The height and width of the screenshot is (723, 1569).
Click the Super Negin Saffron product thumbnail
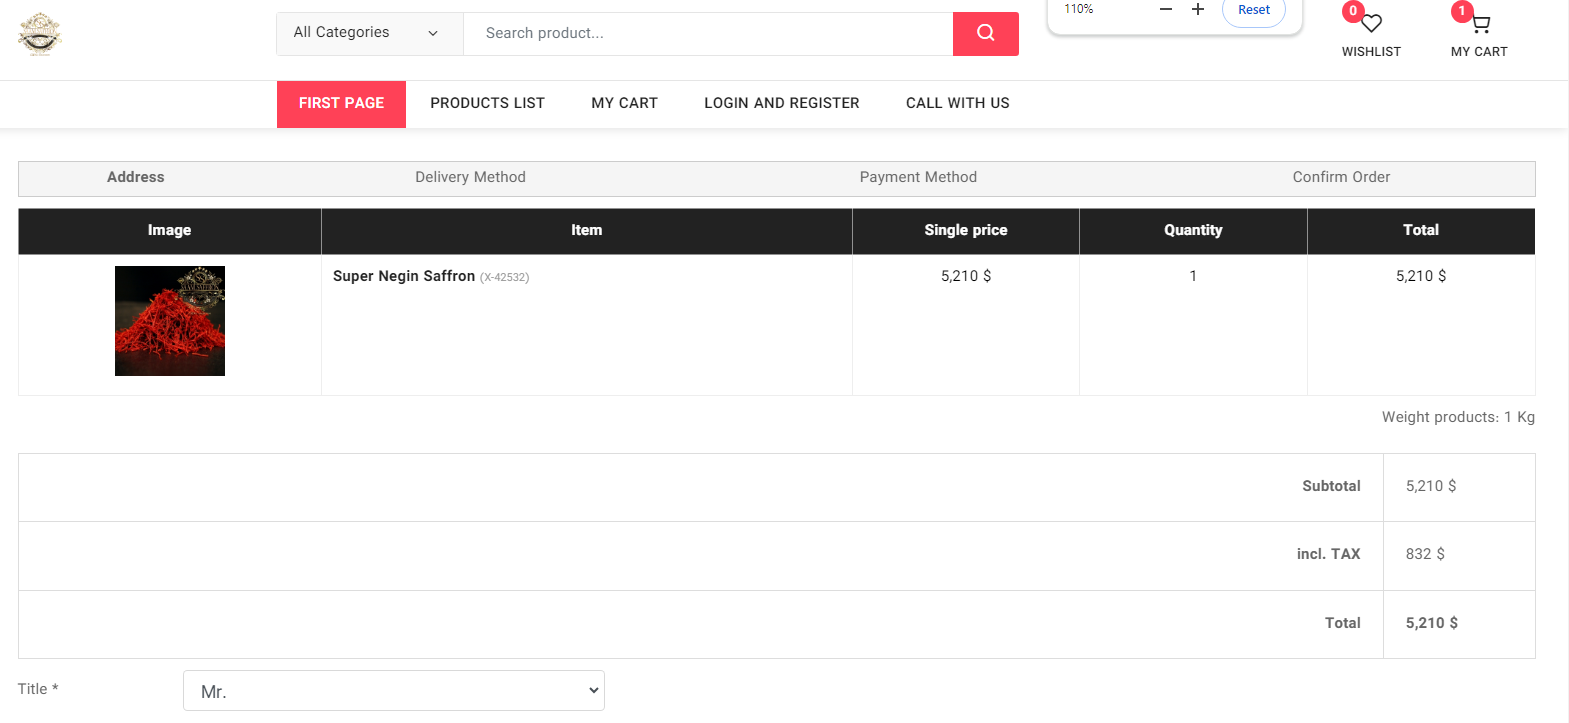tap(170, 321)
